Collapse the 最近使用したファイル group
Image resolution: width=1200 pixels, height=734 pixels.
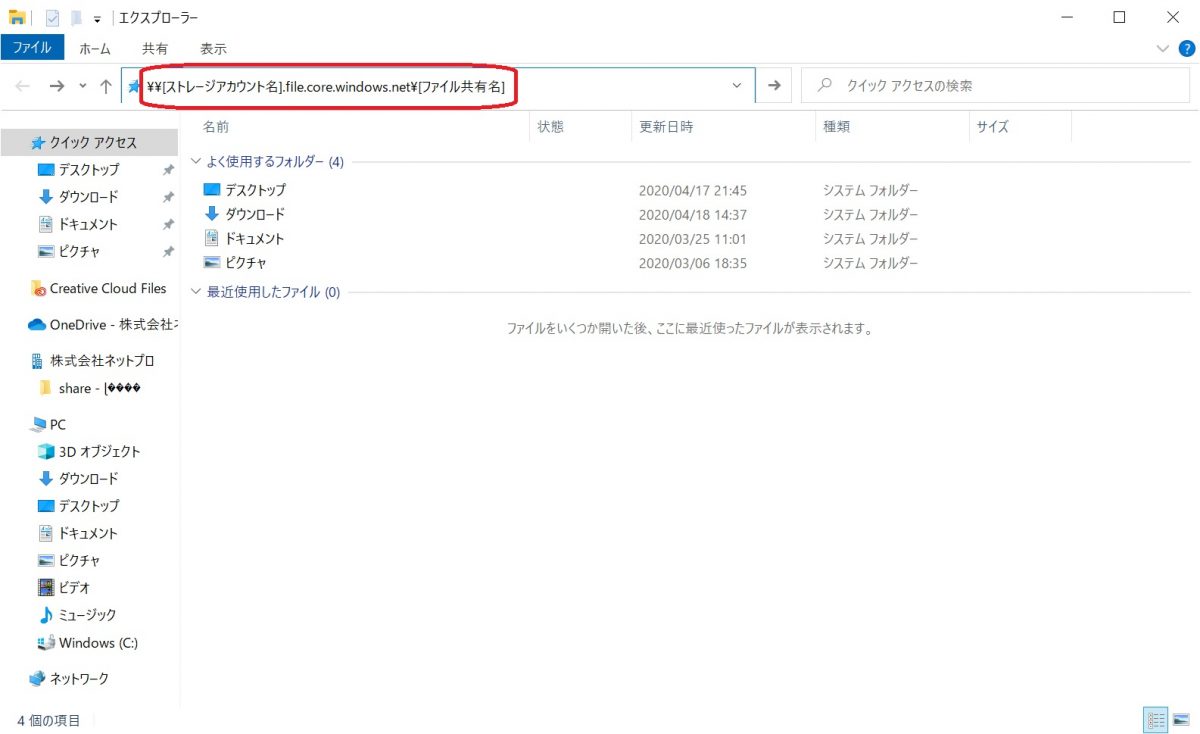(x=196, y=293)
